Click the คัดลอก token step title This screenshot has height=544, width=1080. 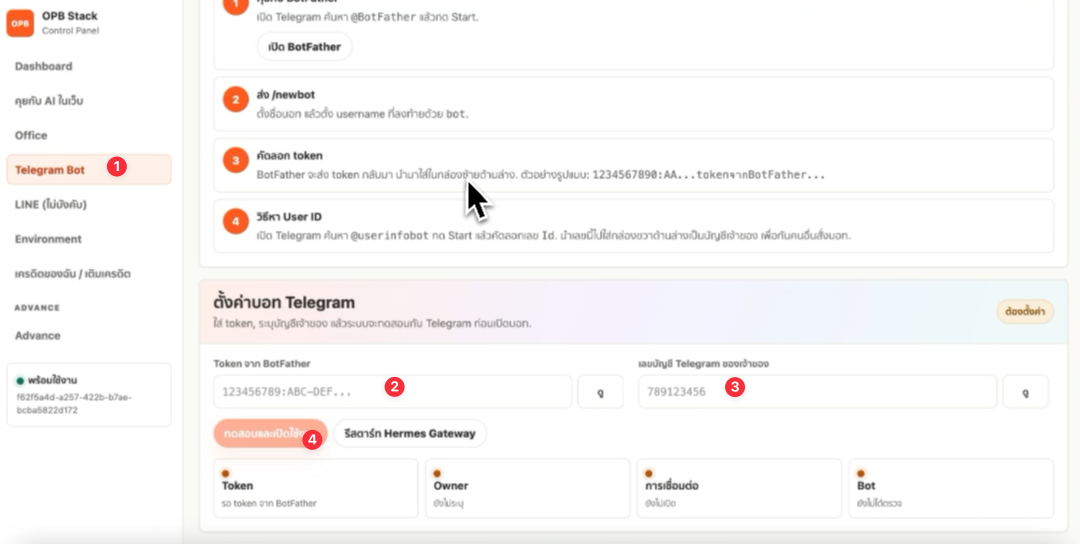[x=289, y=156]
